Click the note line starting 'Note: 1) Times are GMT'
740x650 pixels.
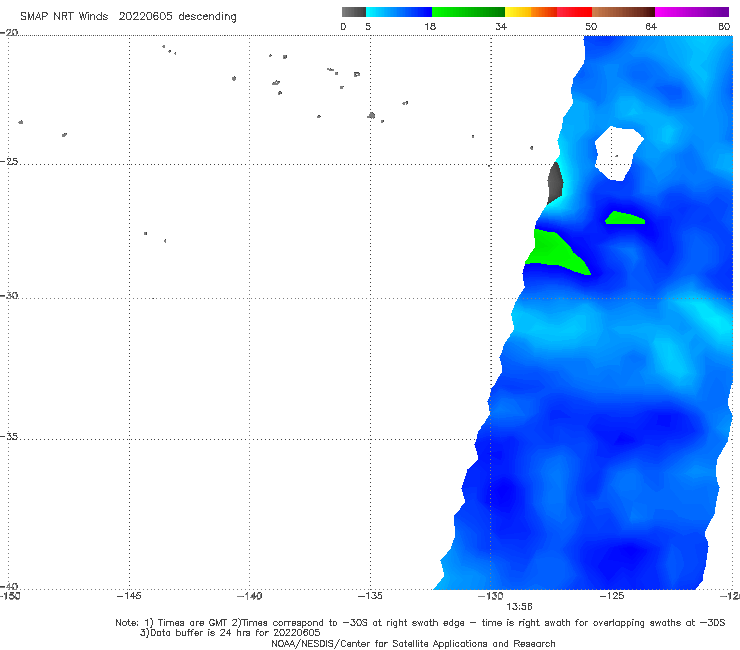click(420, 623)
